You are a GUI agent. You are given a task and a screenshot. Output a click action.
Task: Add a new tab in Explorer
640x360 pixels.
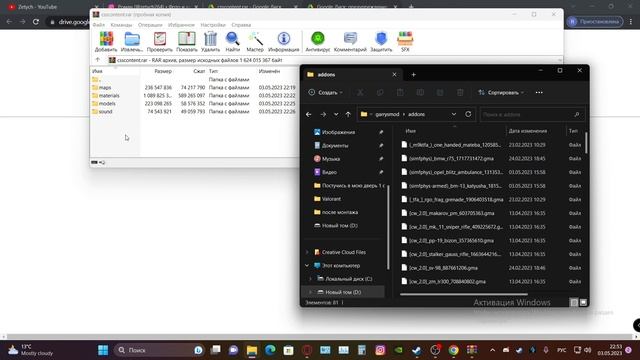coord(413,75)
